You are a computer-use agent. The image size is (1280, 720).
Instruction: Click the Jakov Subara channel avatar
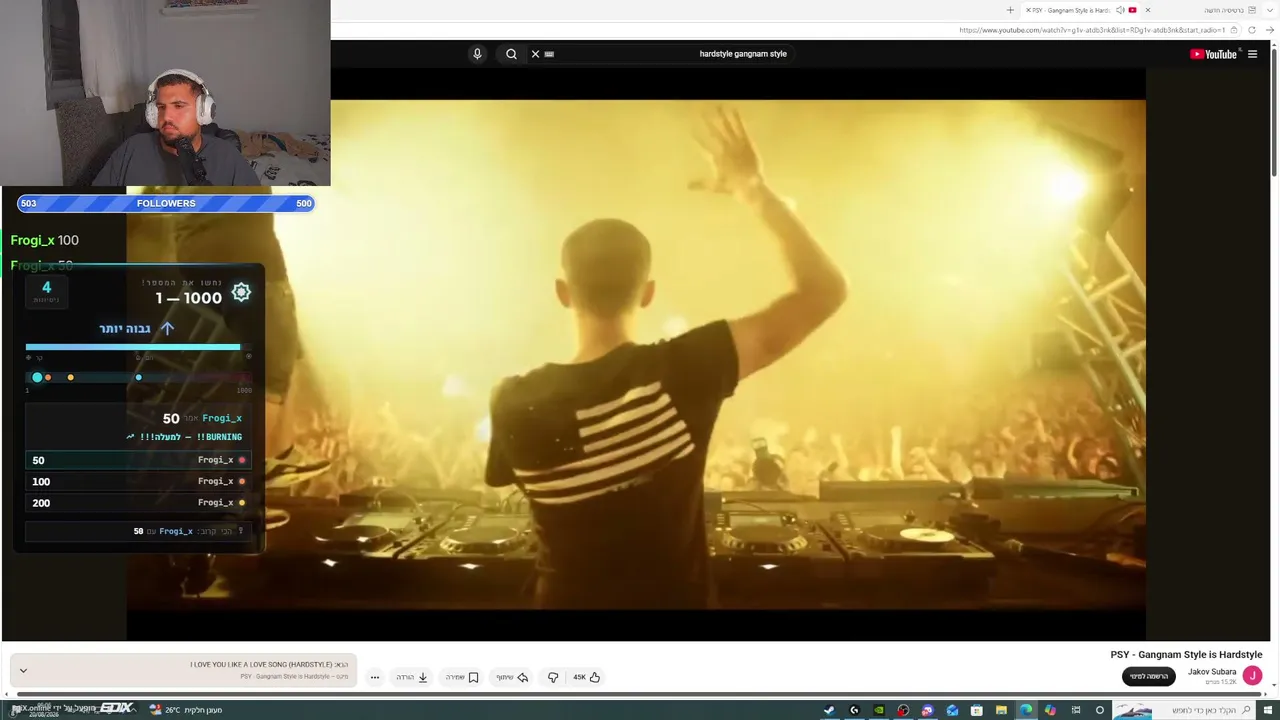pyautogui.click(x=1252, y=676)
